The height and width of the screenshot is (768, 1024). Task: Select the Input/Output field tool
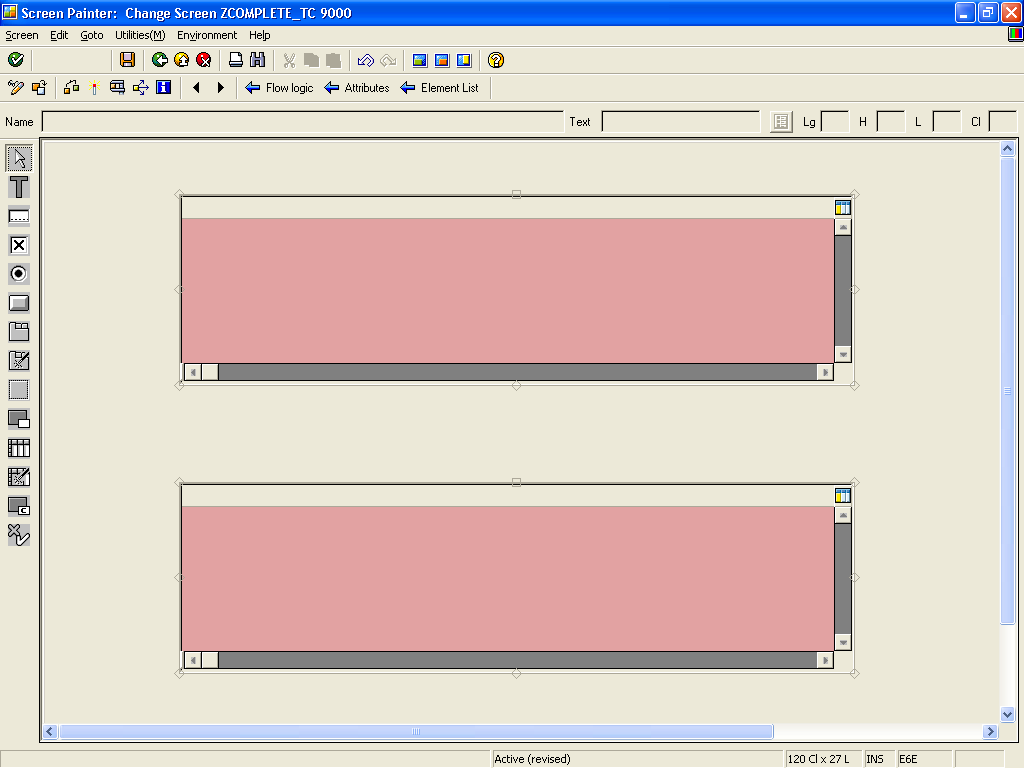[x=17, y=216]
